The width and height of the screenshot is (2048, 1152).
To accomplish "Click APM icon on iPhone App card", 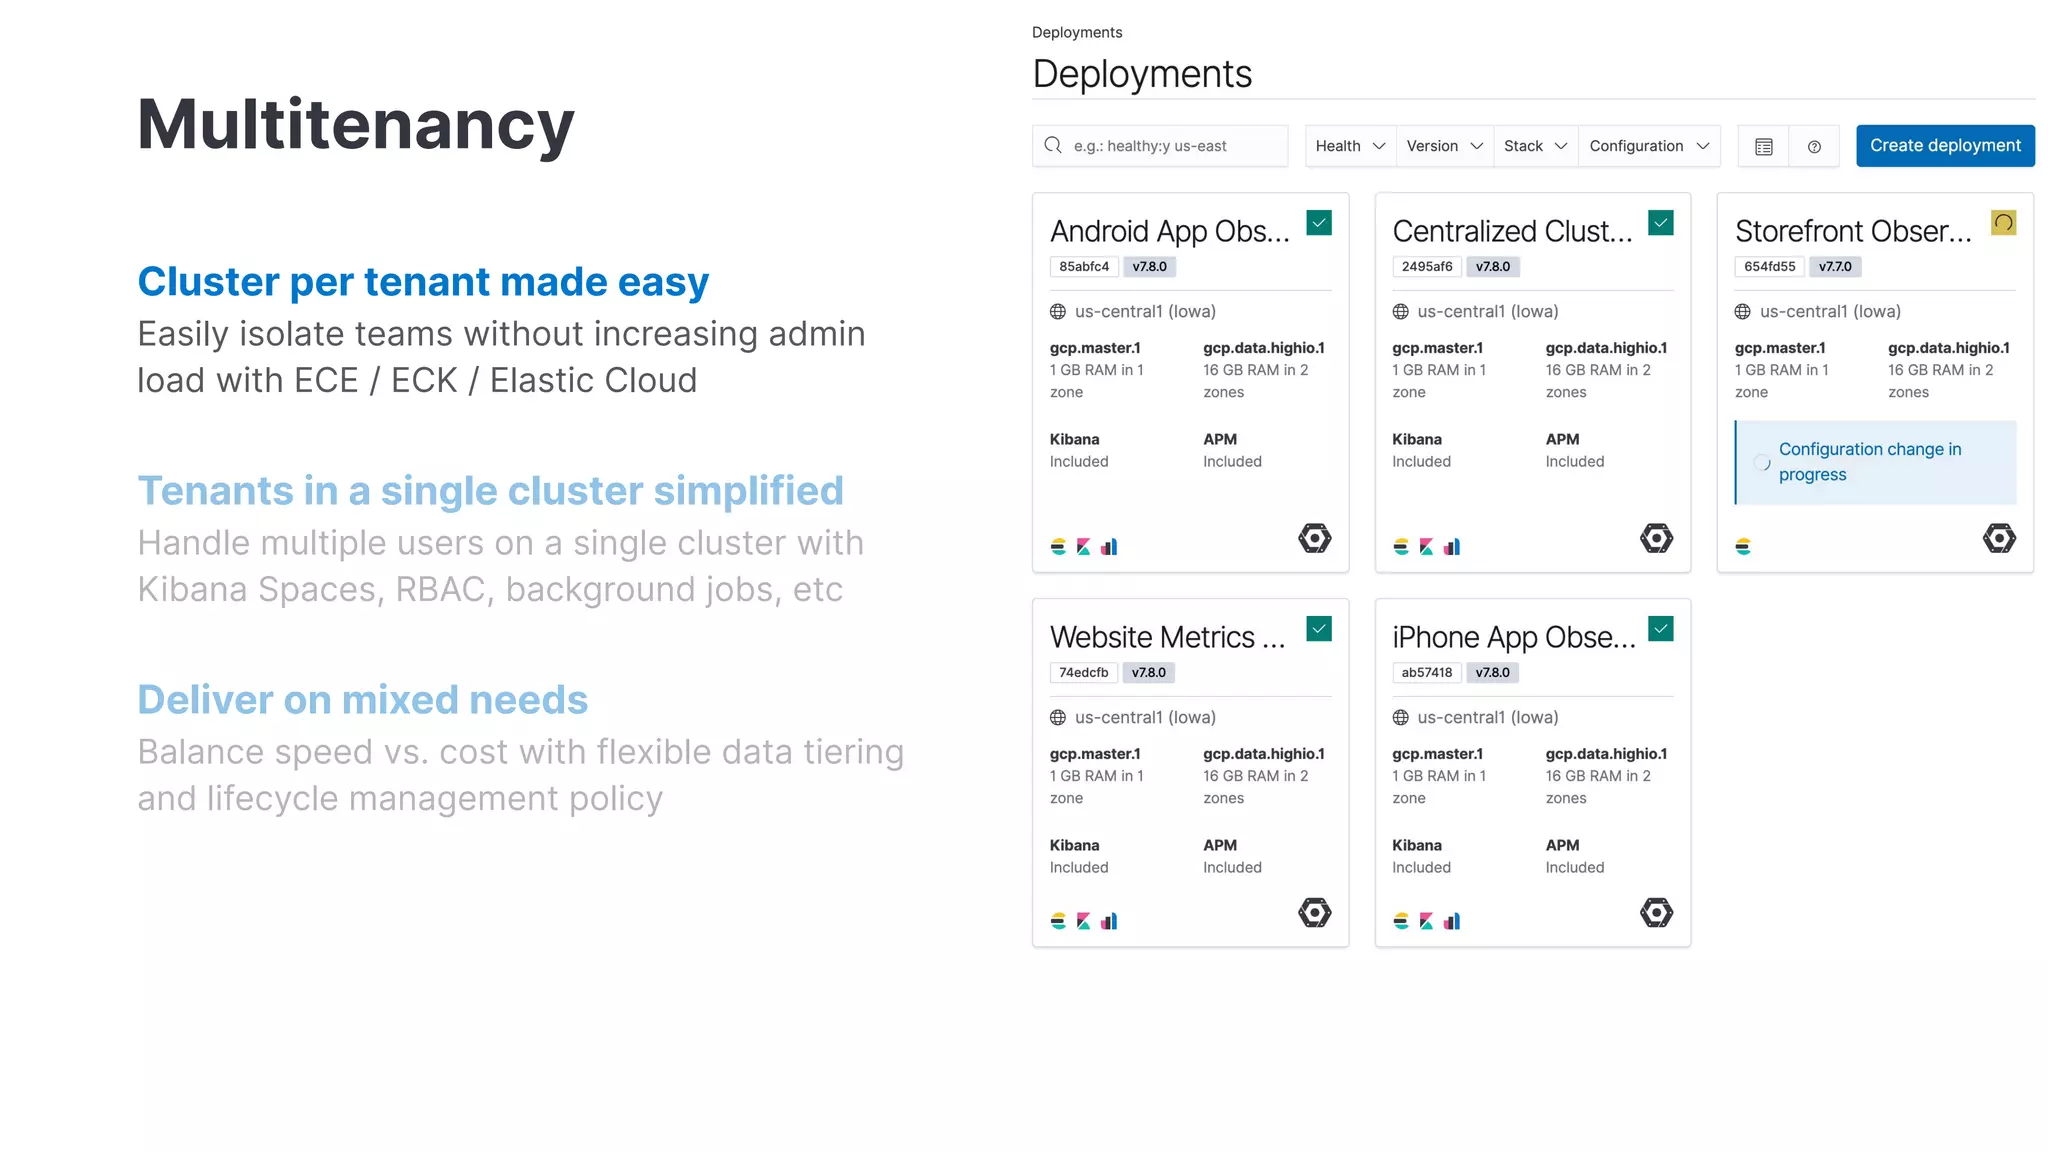I will [1452, 921].
